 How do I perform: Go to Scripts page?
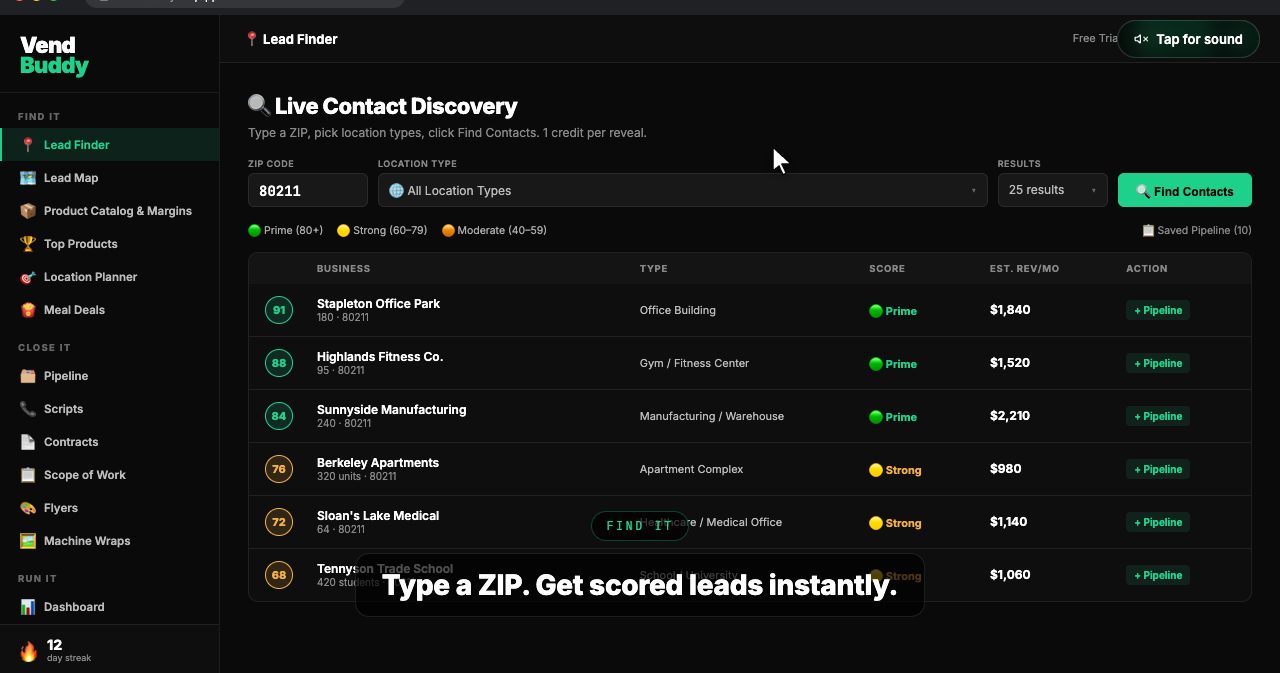[x=110, y=409]
